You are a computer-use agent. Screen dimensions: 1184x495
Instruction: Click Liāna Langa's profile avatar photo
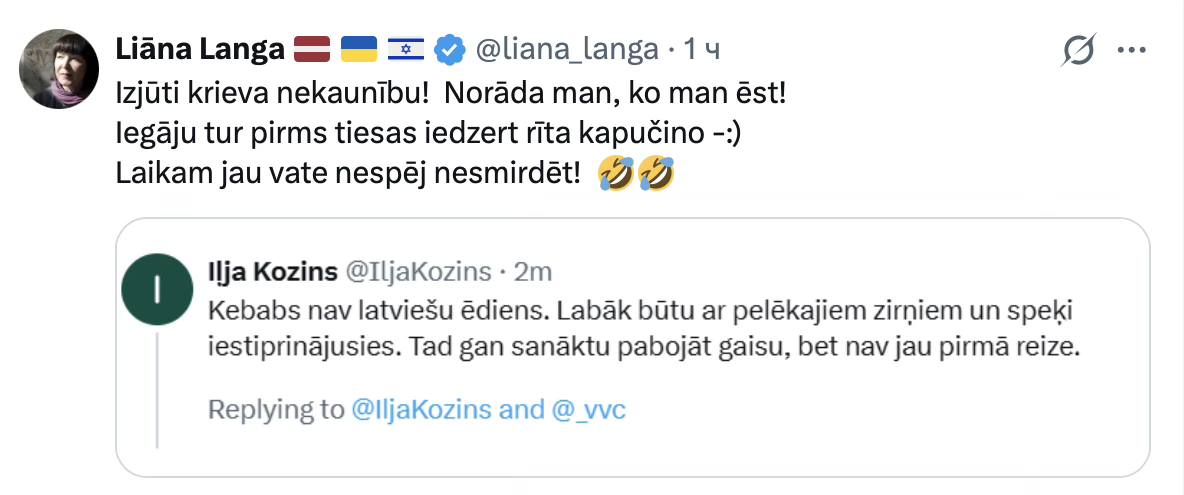click(x=58, y=69)
